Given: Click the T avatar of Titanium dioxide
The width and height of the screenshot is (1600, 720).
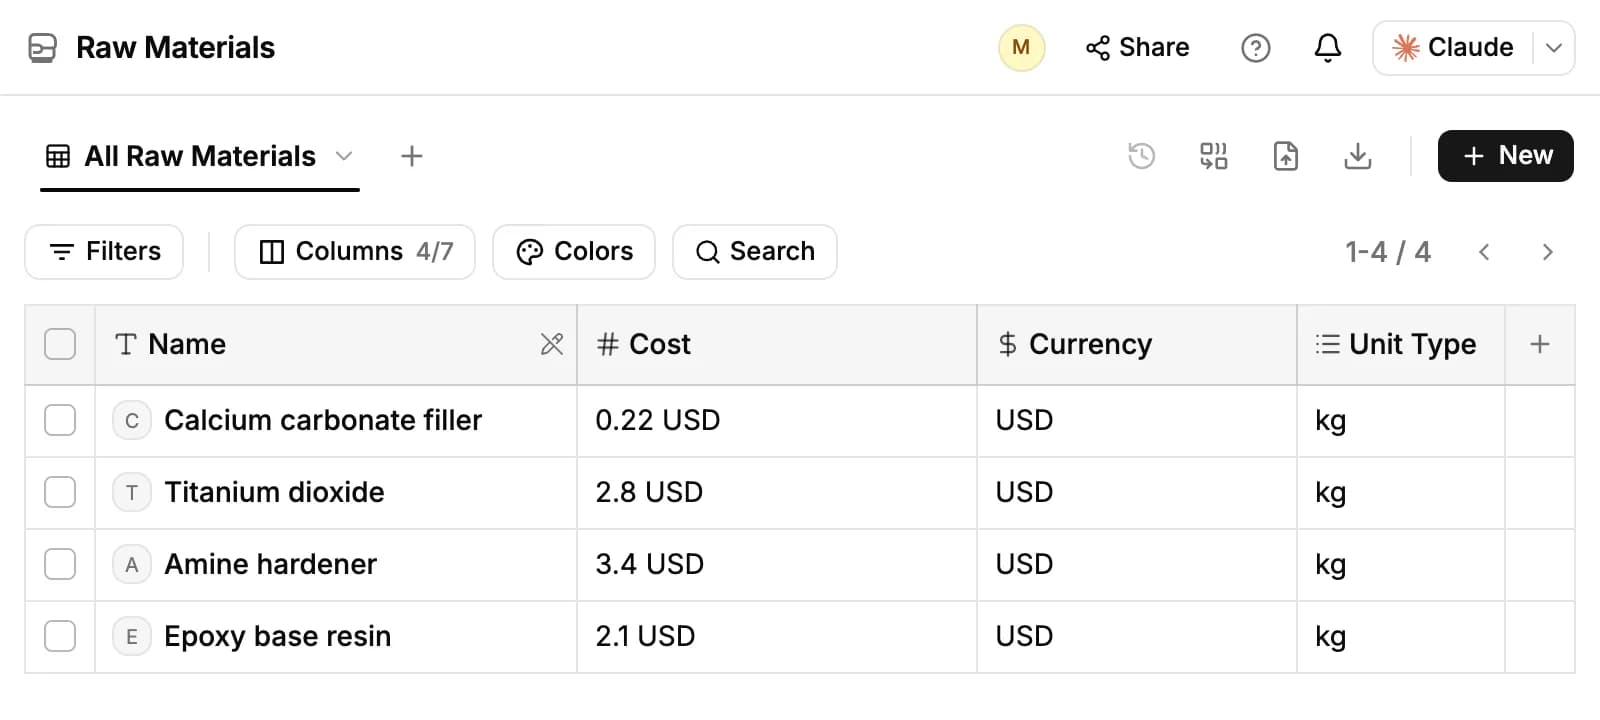Looking at the screenshot, I should coord(131,493).
